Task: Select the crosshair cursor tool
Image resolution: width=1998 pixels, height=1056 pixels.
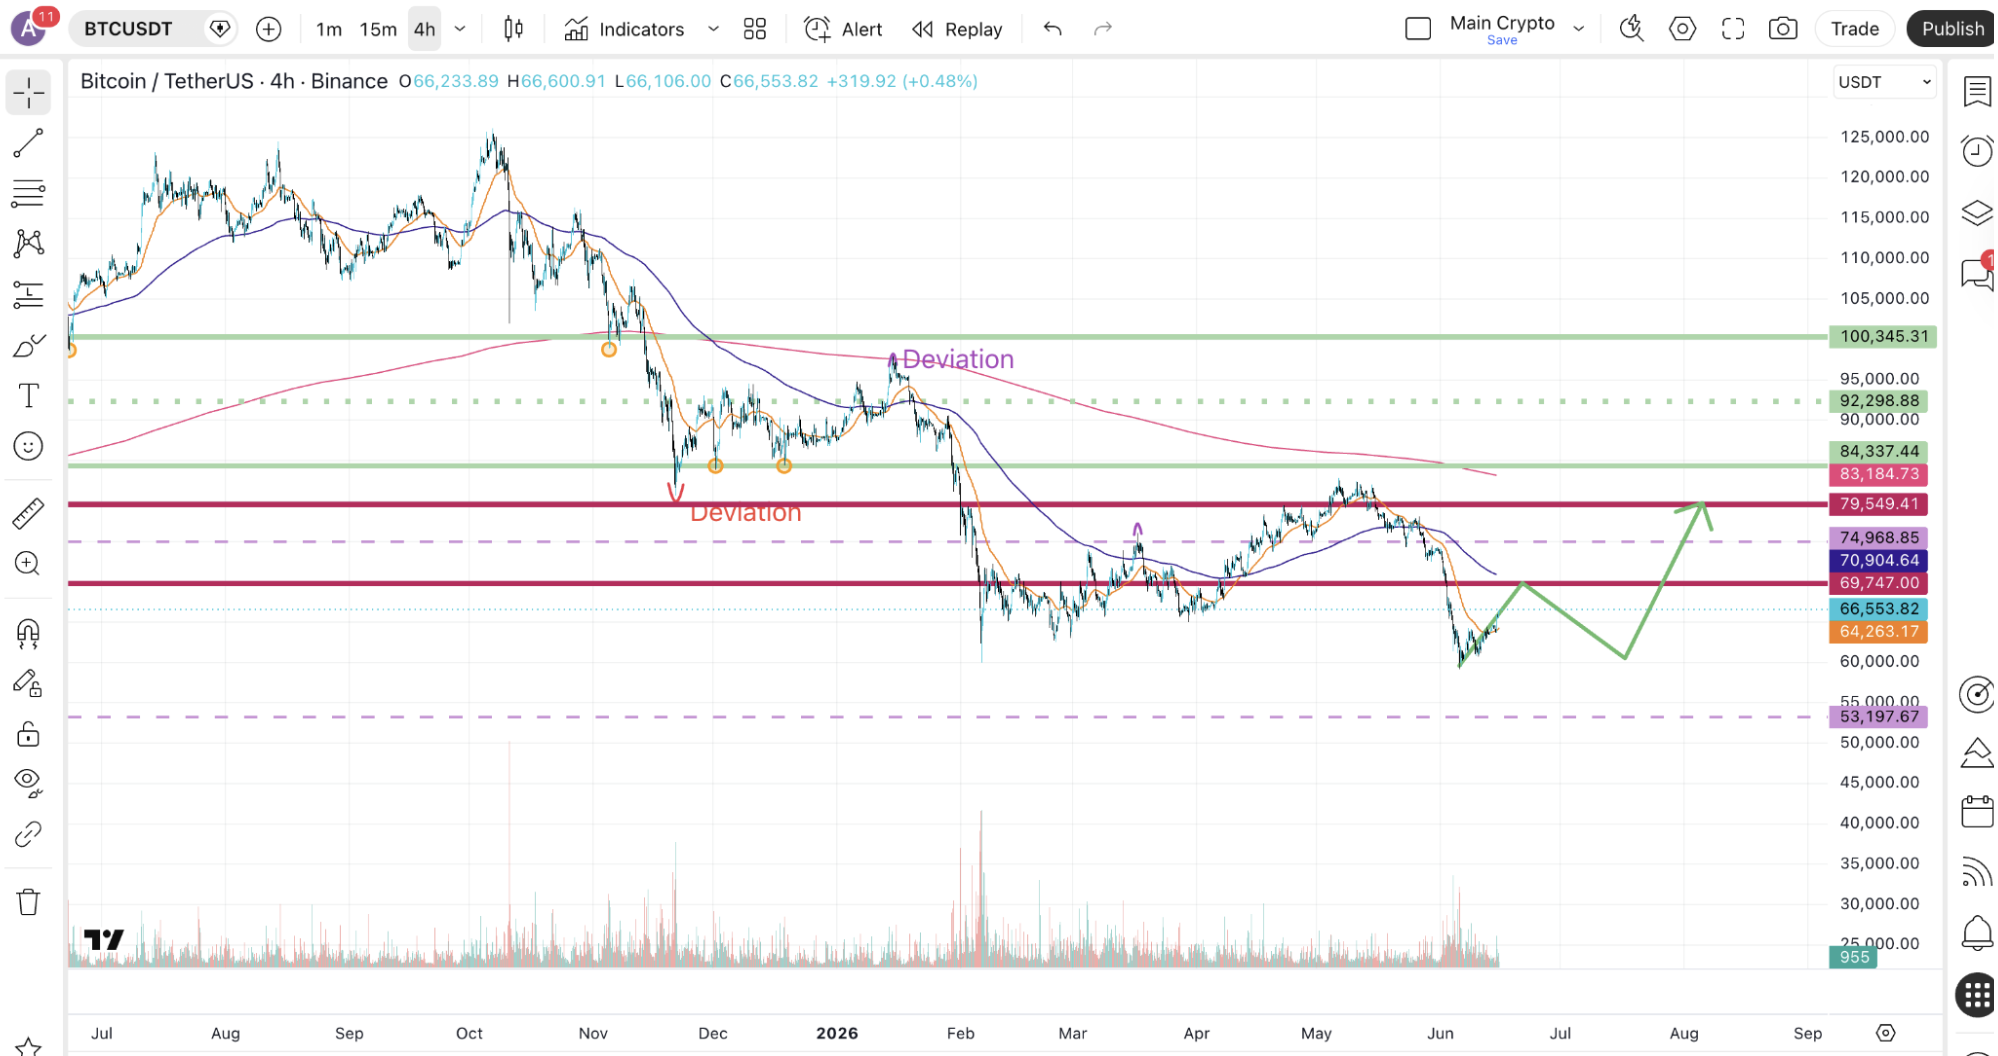Action: pos(28,92)
